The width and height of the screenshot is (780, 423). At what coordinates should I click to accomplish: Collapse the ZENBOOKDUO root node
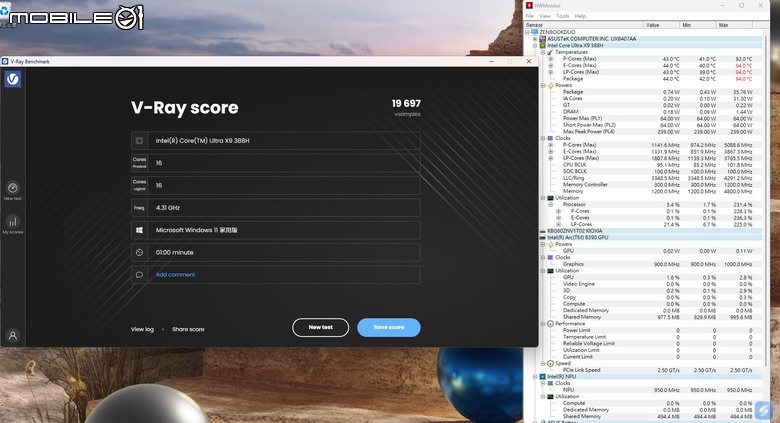tap(527, 32)
